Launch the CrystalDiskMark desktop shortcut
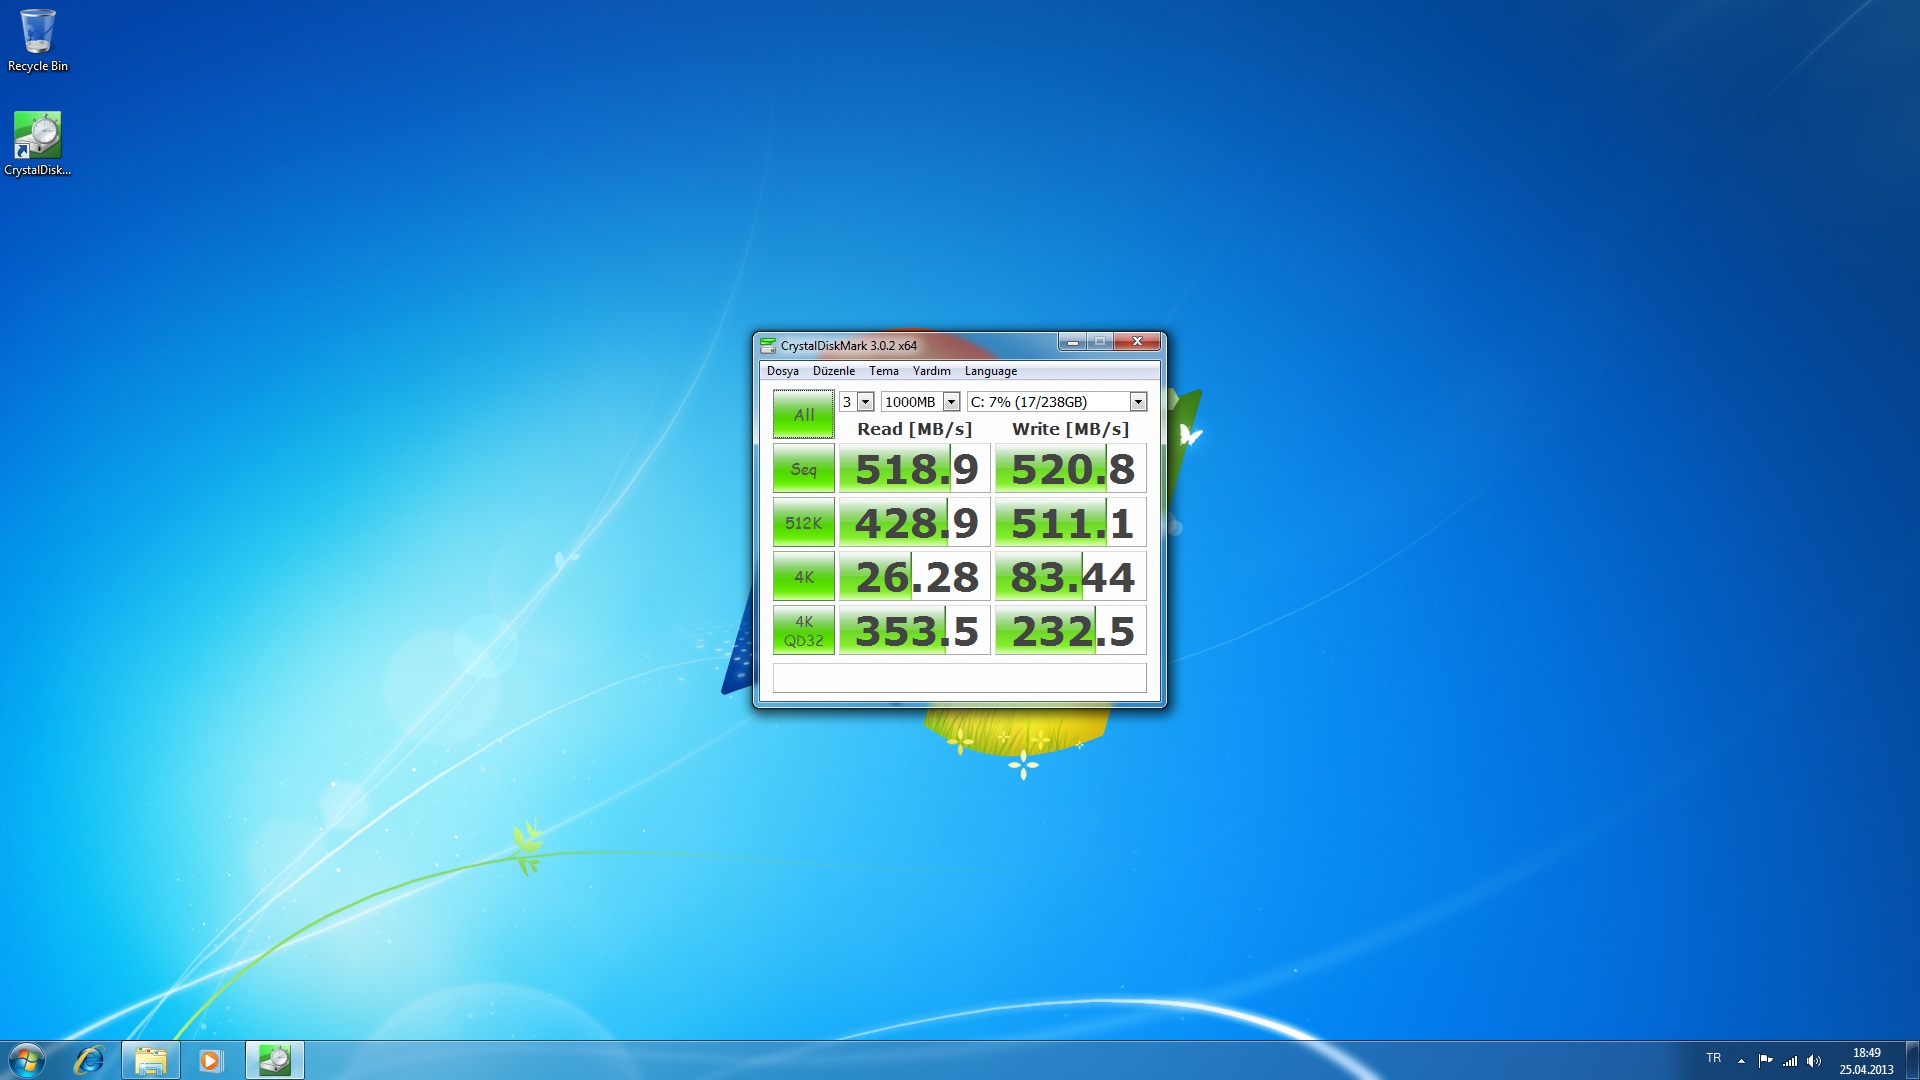The height and width of the screenshot is (1080, 1920). point(38,143)
